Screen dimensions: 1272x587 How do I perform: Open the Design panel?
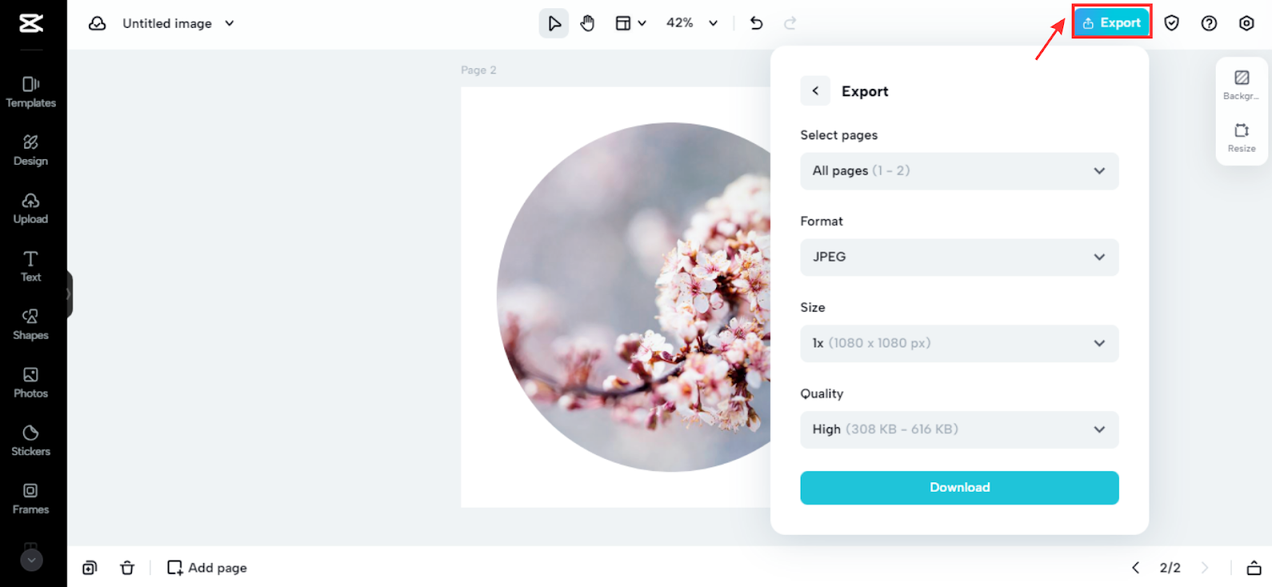tap(31, 150)
